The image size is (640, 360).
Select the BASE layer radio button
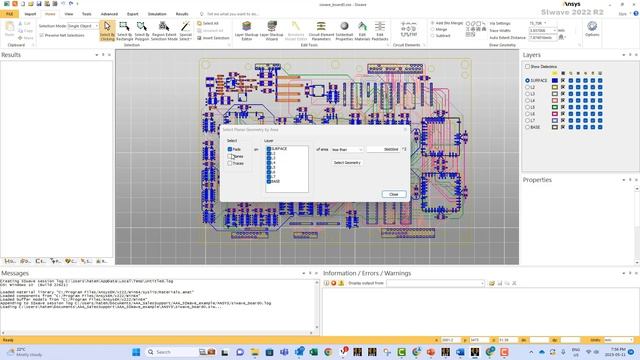coord(527,127)
